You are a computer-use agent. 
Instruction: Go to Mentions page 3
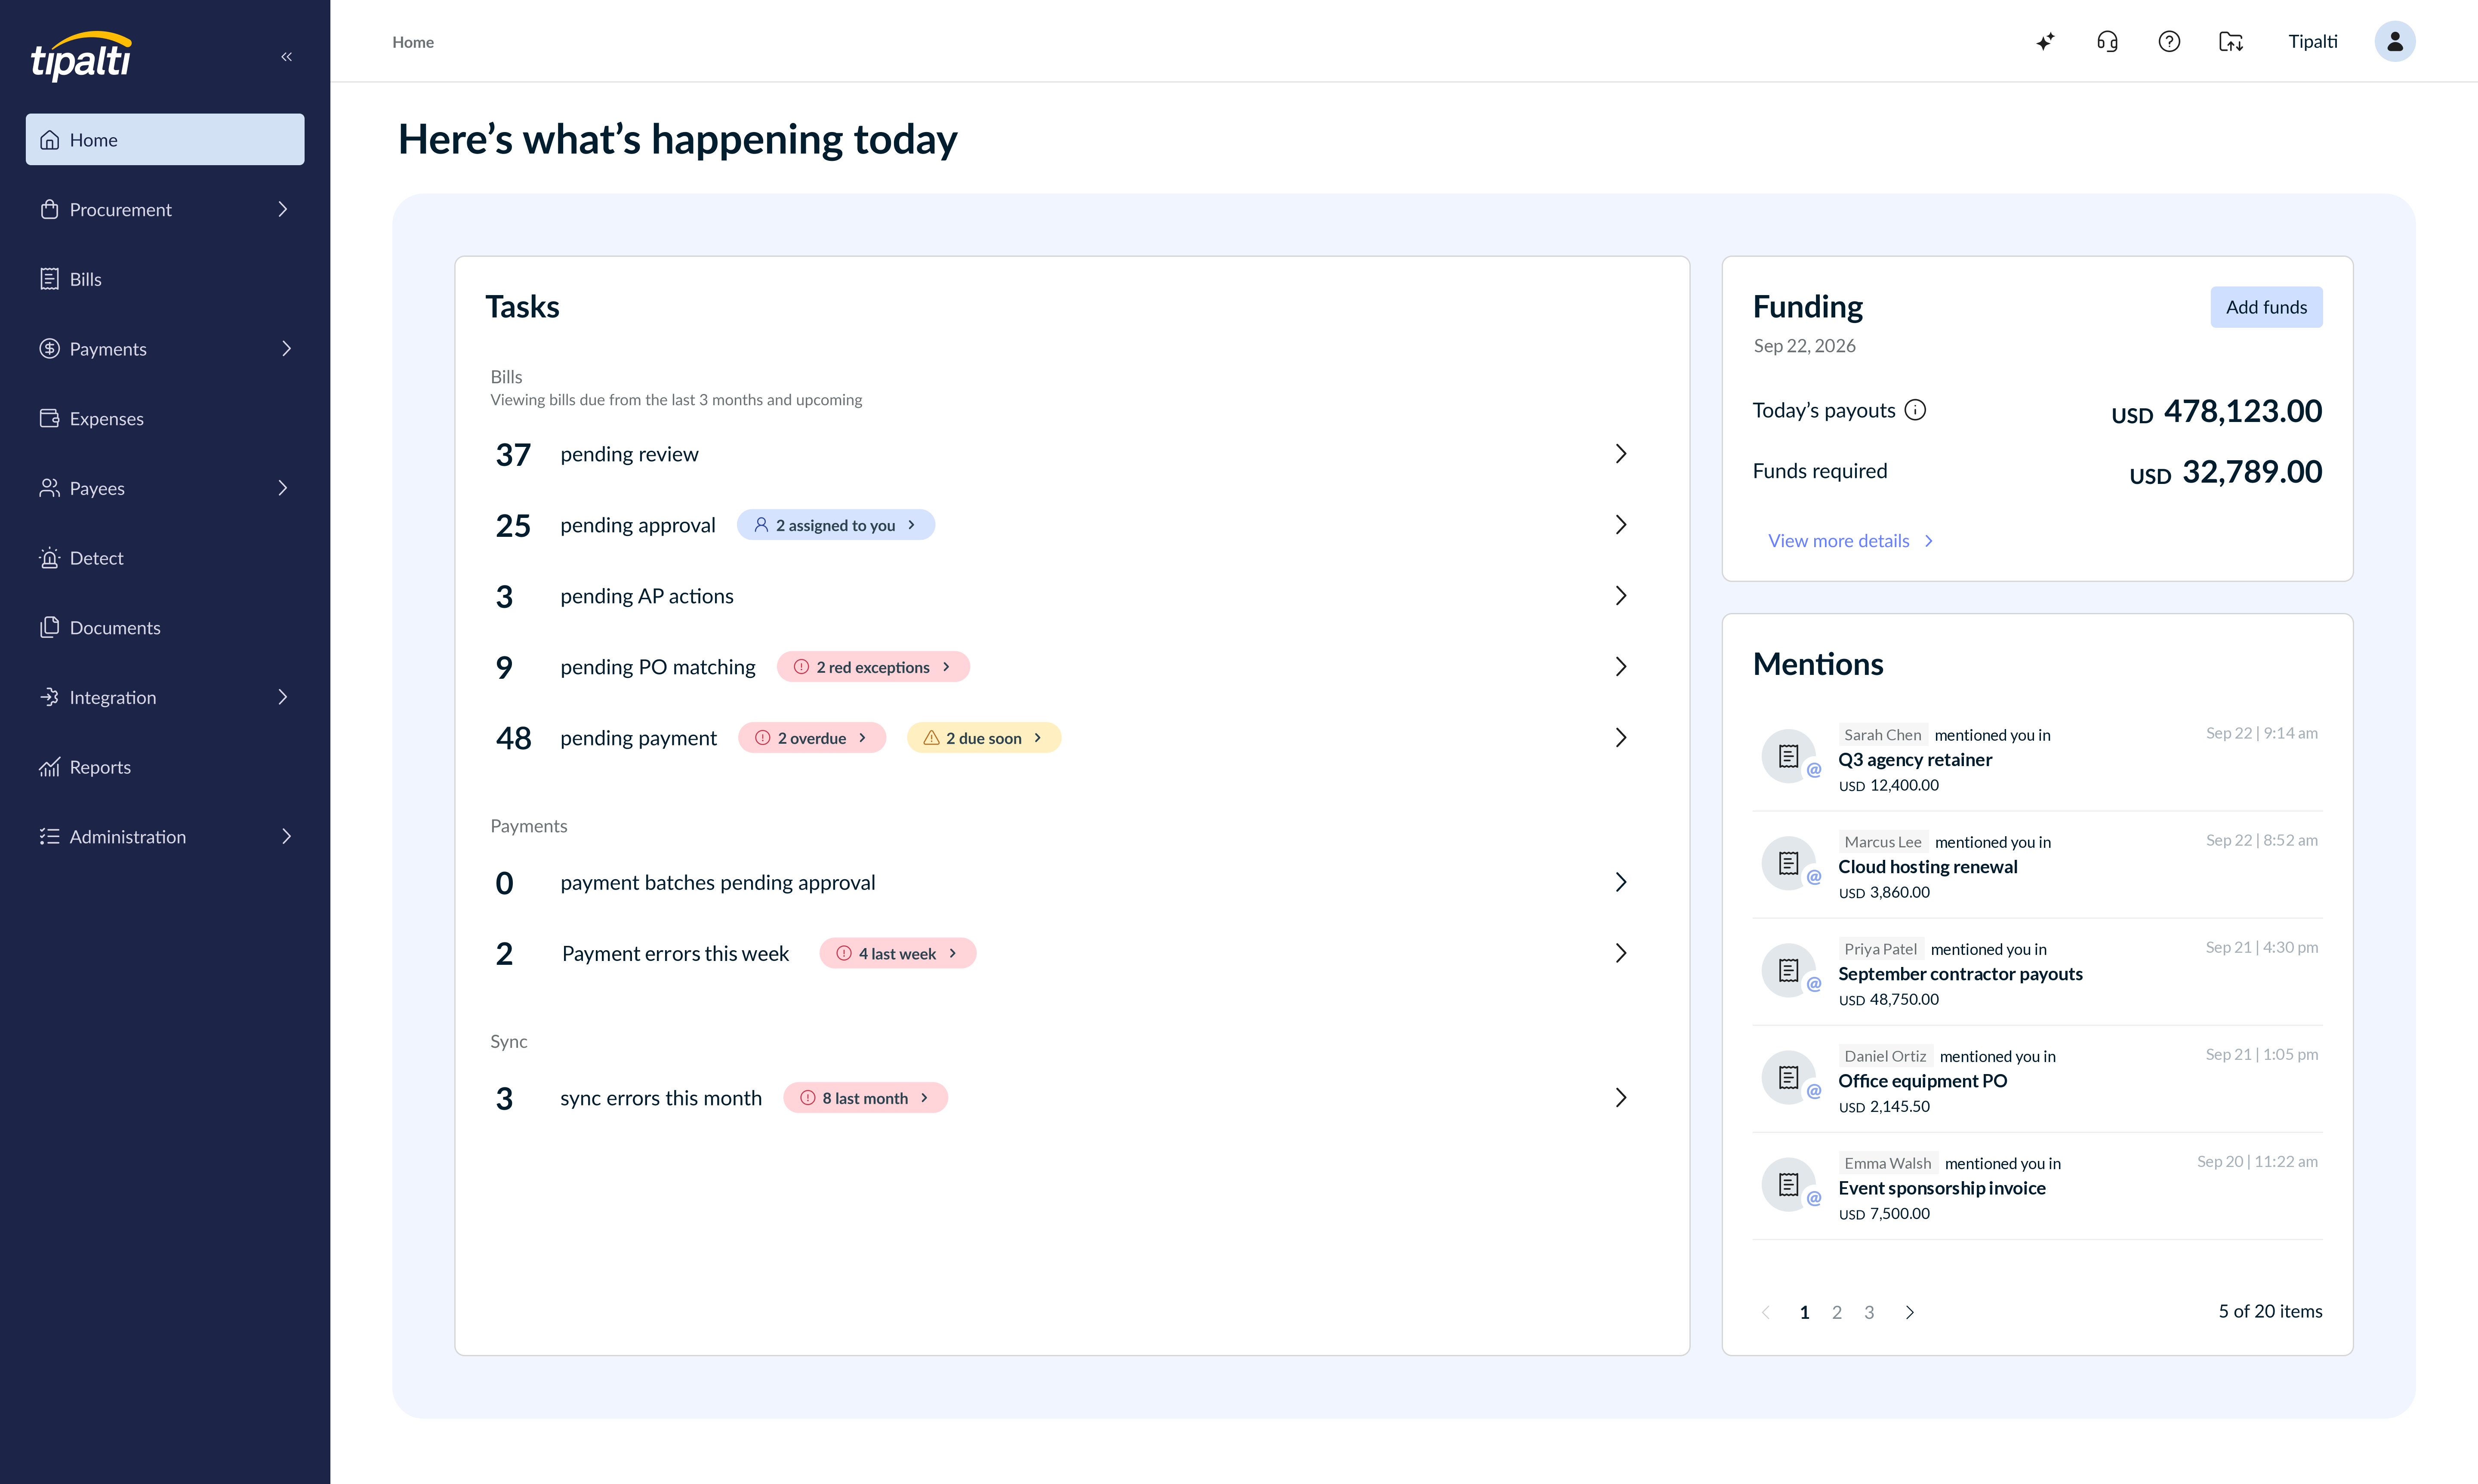(1869, 1312)
